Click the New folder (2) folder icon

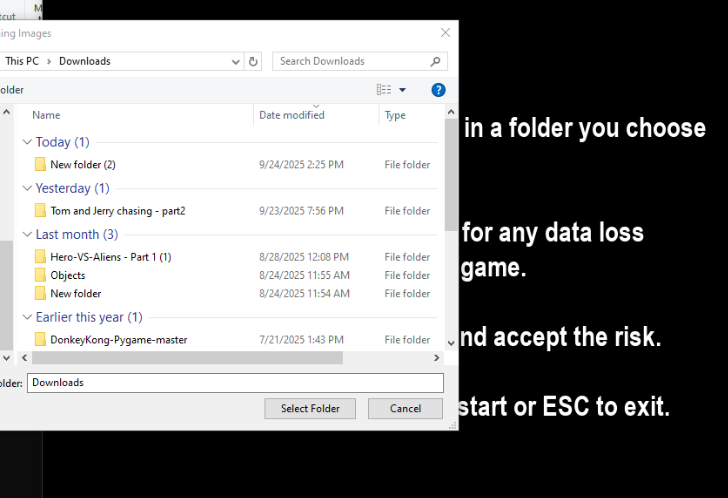pos(40,164)
